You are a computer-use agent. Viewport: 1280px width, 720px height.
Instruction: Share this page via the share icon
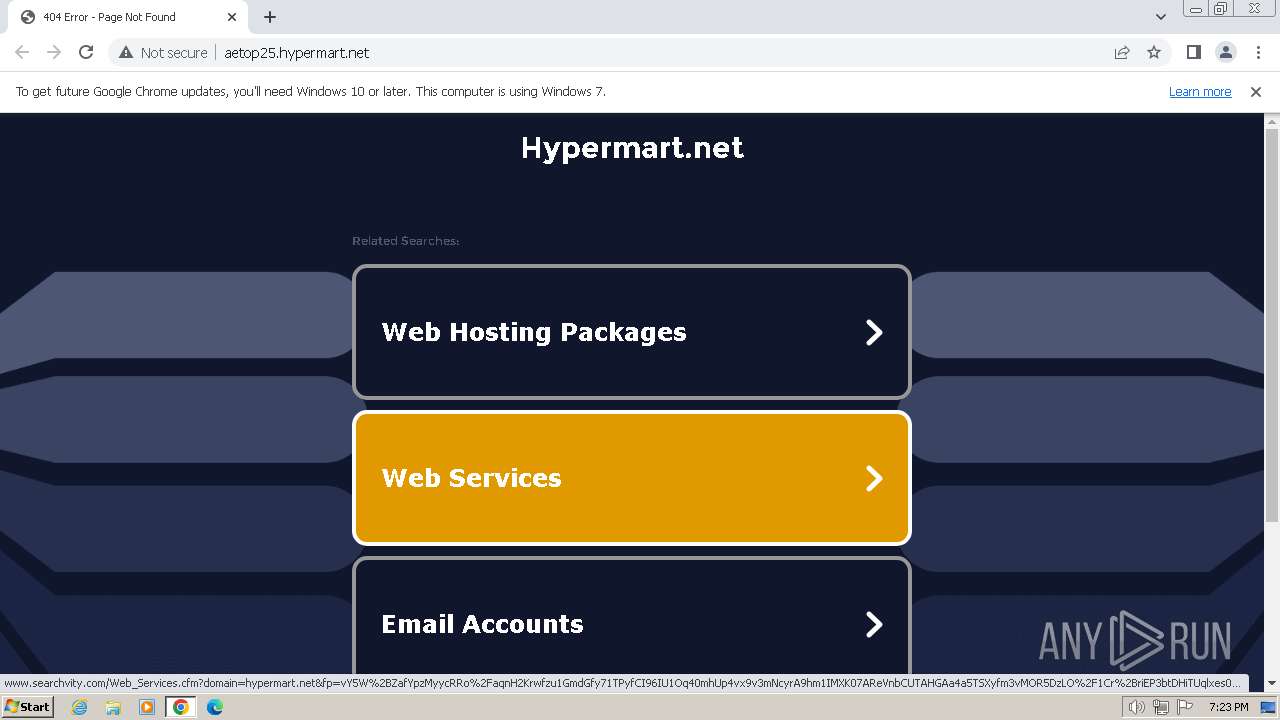[1122, 53]
